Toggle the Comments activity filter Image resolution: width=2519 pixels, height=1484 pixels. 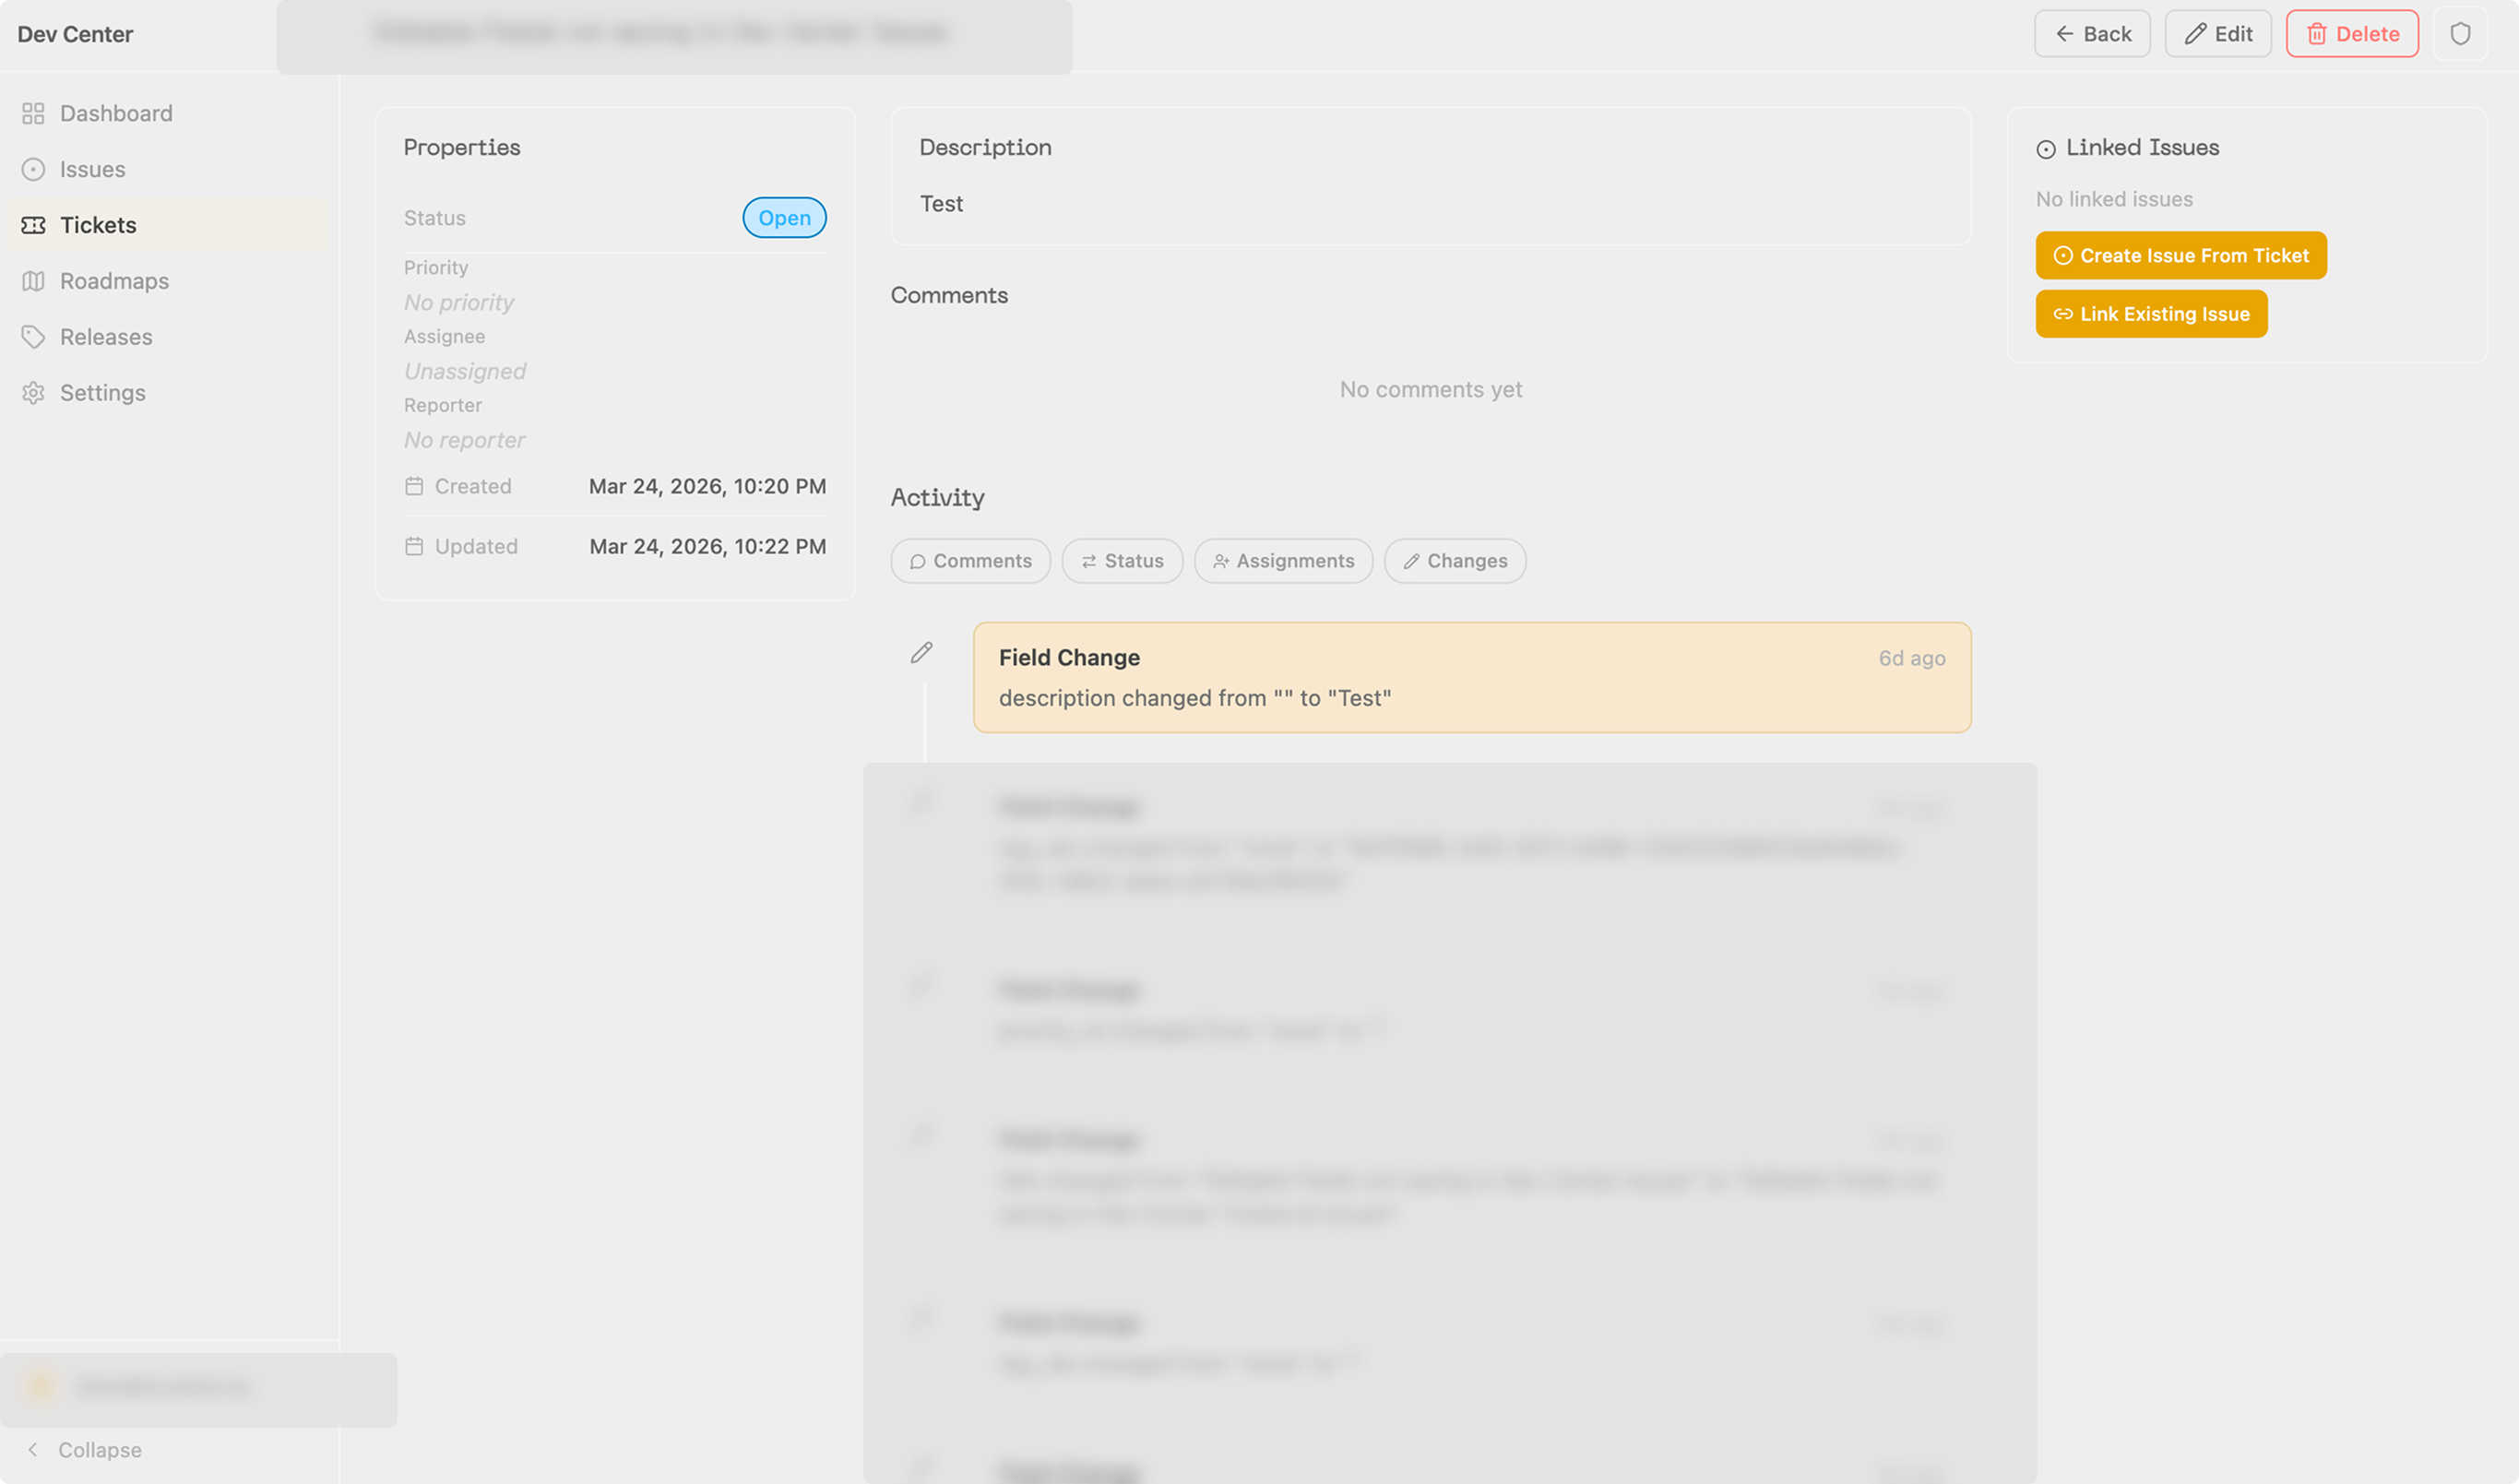(970, 561)
